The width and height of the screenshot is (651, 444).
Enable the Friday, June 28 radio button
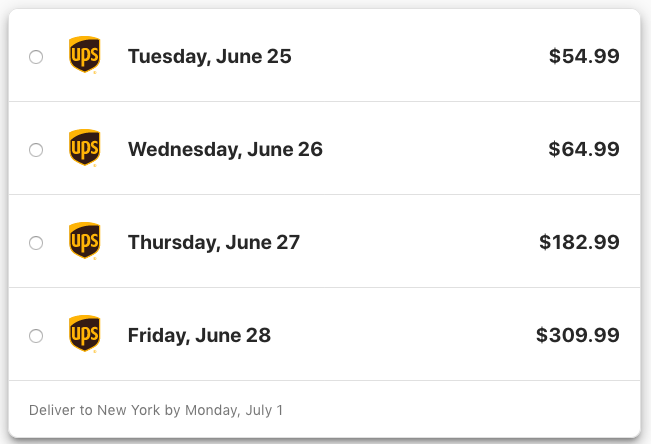pyautogui.click(x=36, y=336)
